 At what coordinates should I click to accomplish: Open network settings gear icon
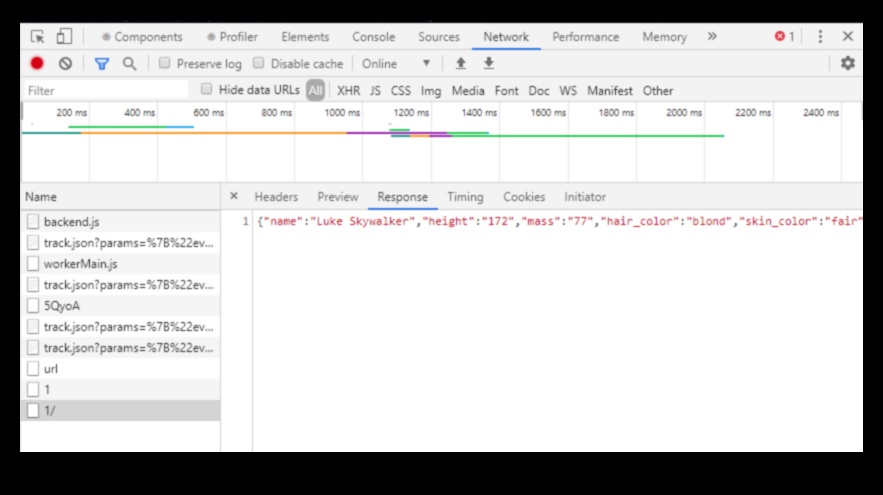click(x=847, y=63)
